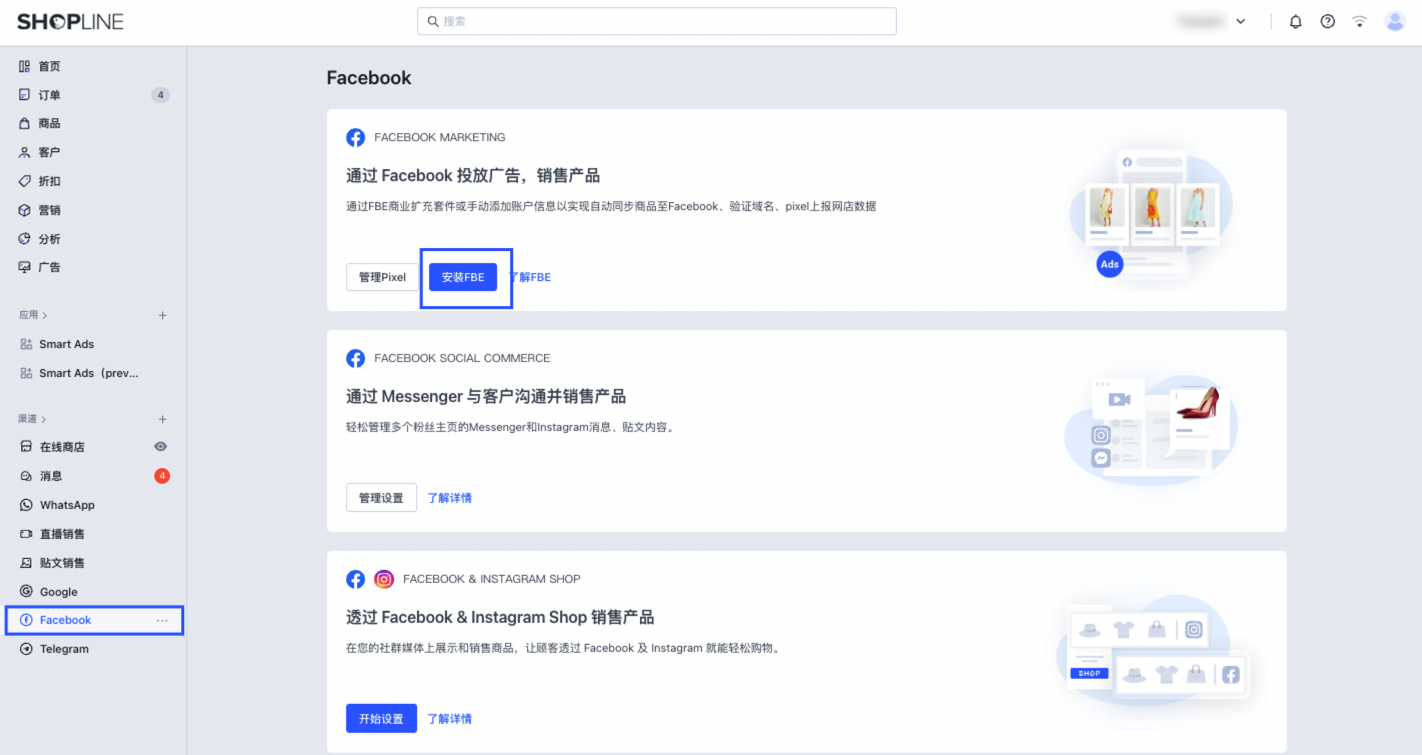Open the account name dropdown in header
Image resolution: width=1422 pixels, height=755 pixels.
pos(1211,21)
